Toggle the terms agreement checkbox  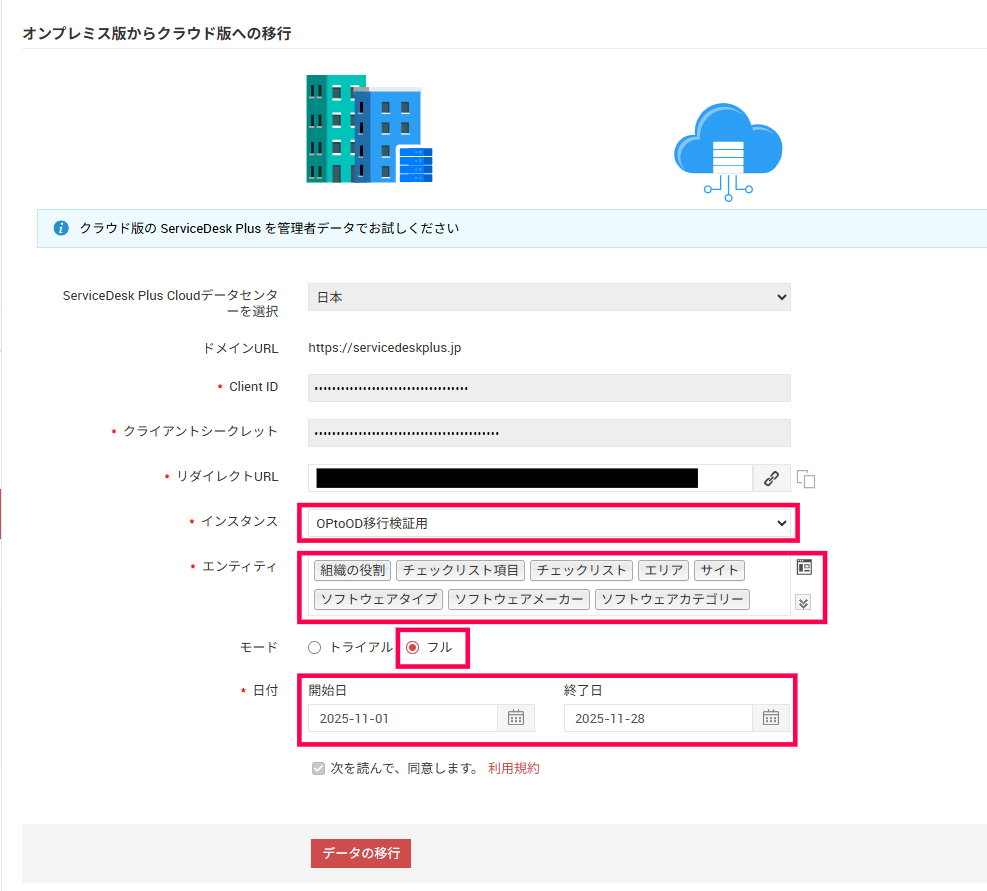click(319, 769)
